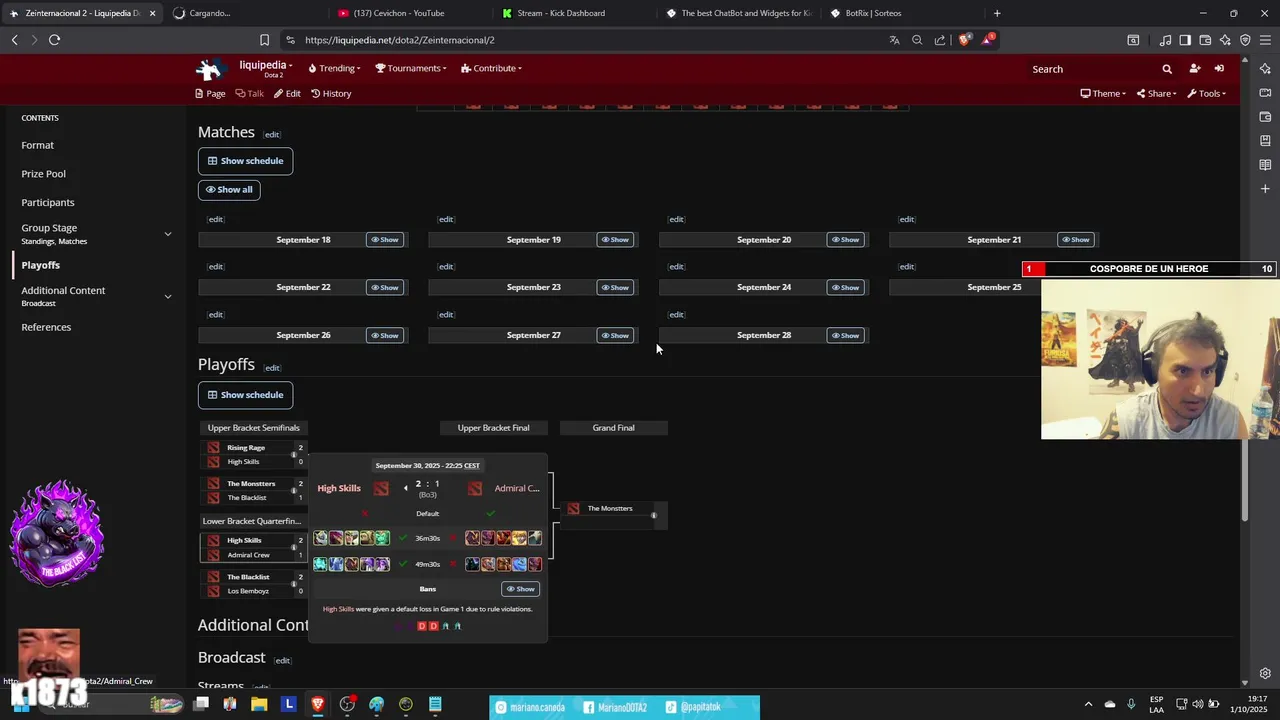Expand Additional Content in contents sidebar
The width and height of the screenshot is (1280, 720).
tap(168, 296)
